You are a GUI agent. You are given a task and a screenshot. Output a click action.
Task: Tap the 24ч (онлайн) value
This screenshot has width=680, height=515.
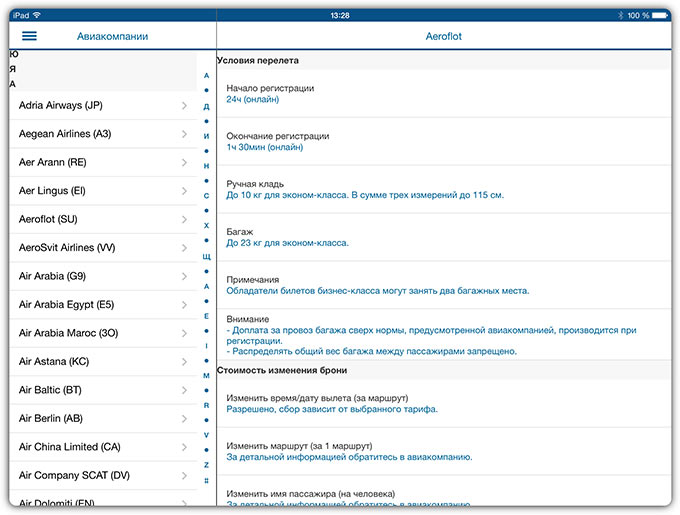coord(252,99)
